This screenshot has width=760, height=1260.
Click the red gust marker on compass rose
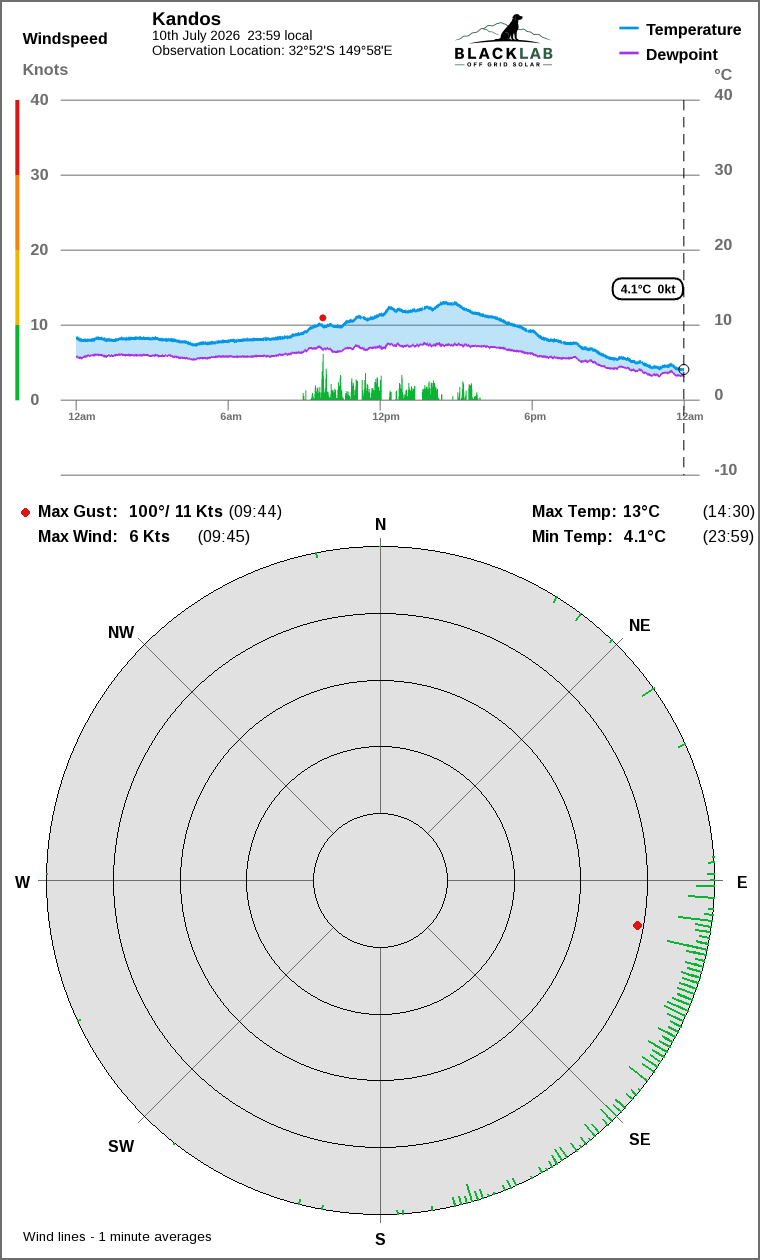(x=637, y=926)
